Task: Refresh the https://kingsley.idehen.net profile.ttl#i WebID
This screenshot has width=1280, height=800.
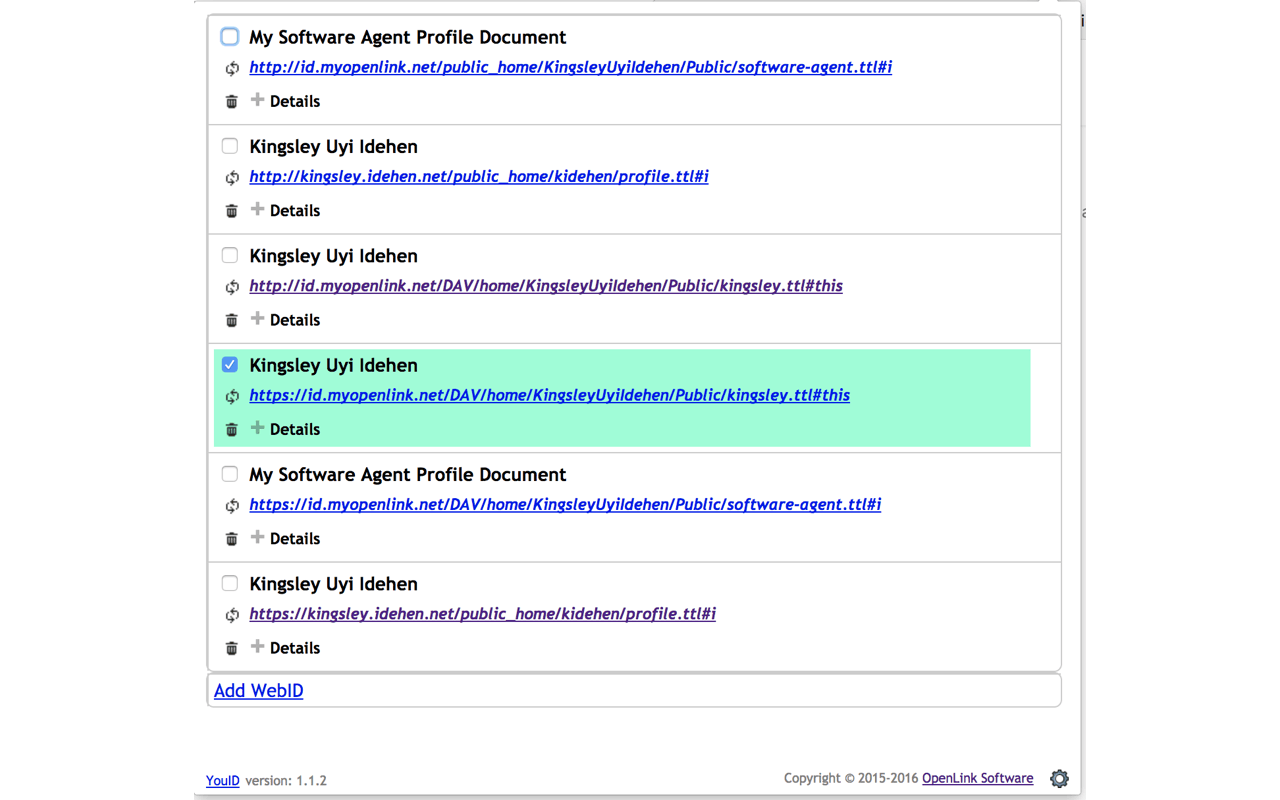Action: (232, 615)
